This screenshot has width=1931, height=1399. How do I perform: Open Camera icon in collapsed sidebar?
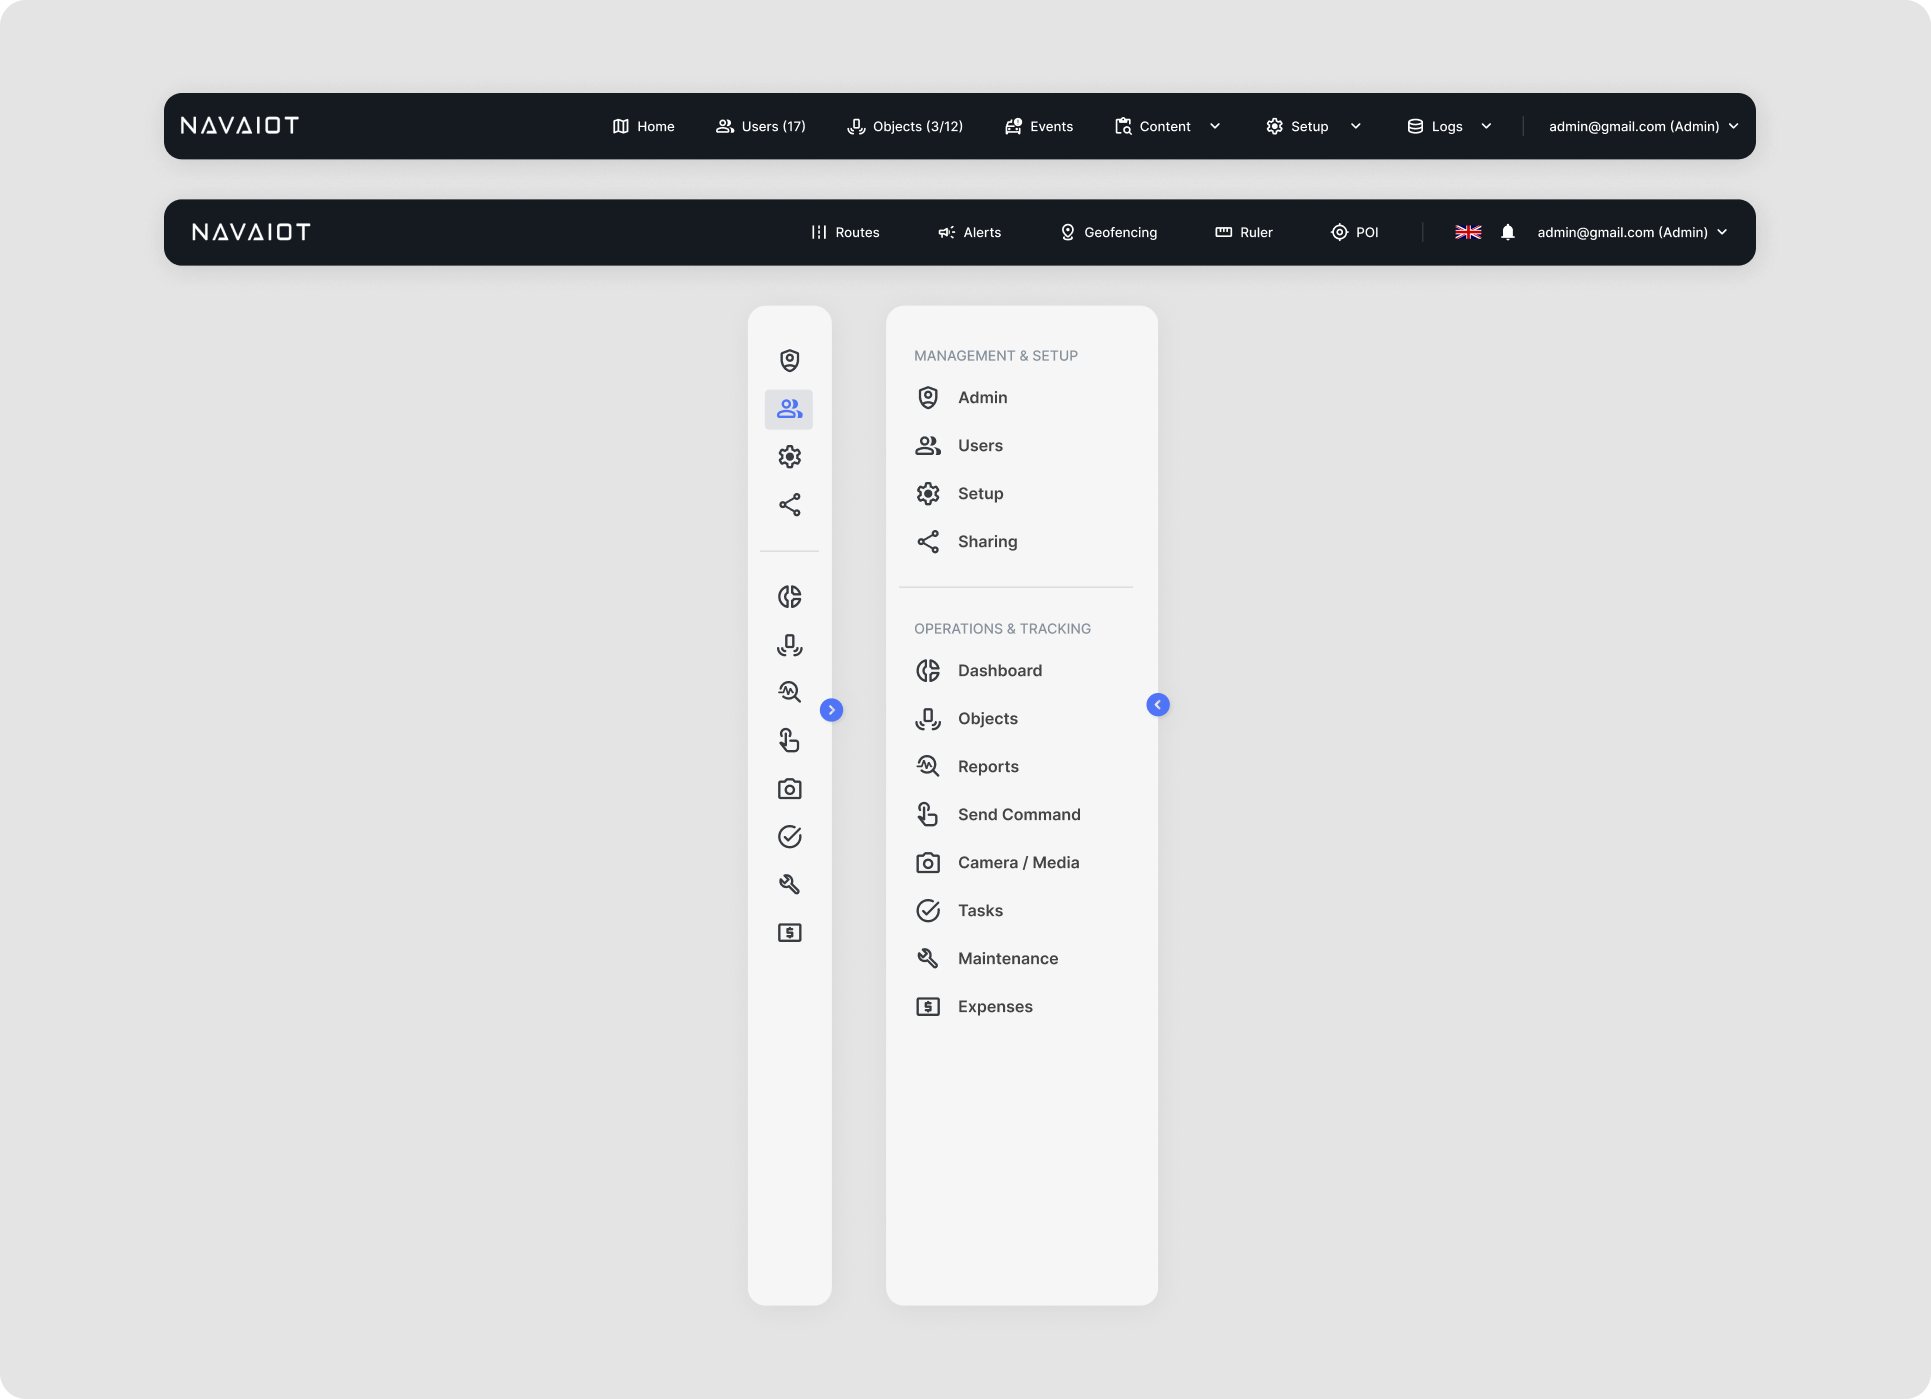[789, 789]
